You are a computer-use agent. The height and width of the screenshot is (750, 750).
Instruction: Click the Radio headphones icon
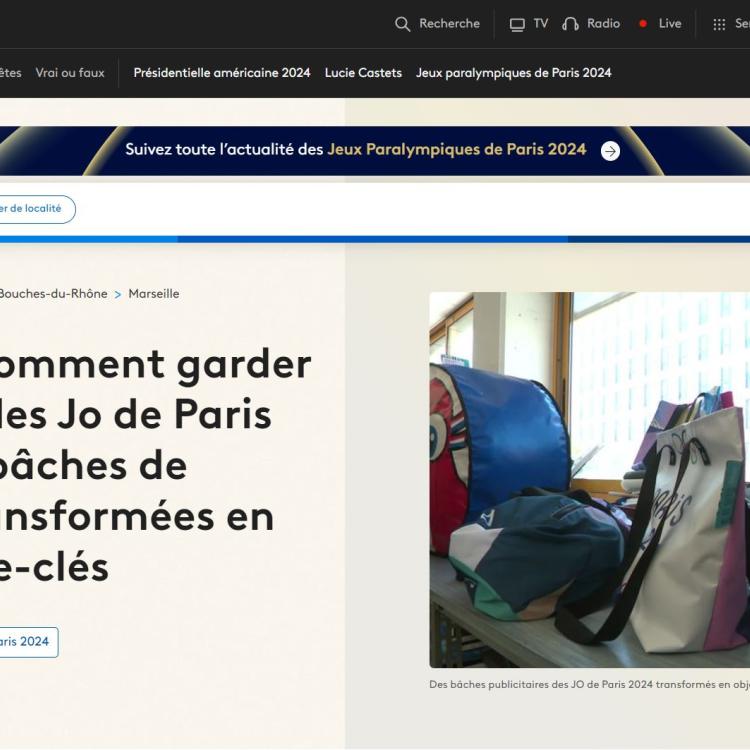click(570, 24)
